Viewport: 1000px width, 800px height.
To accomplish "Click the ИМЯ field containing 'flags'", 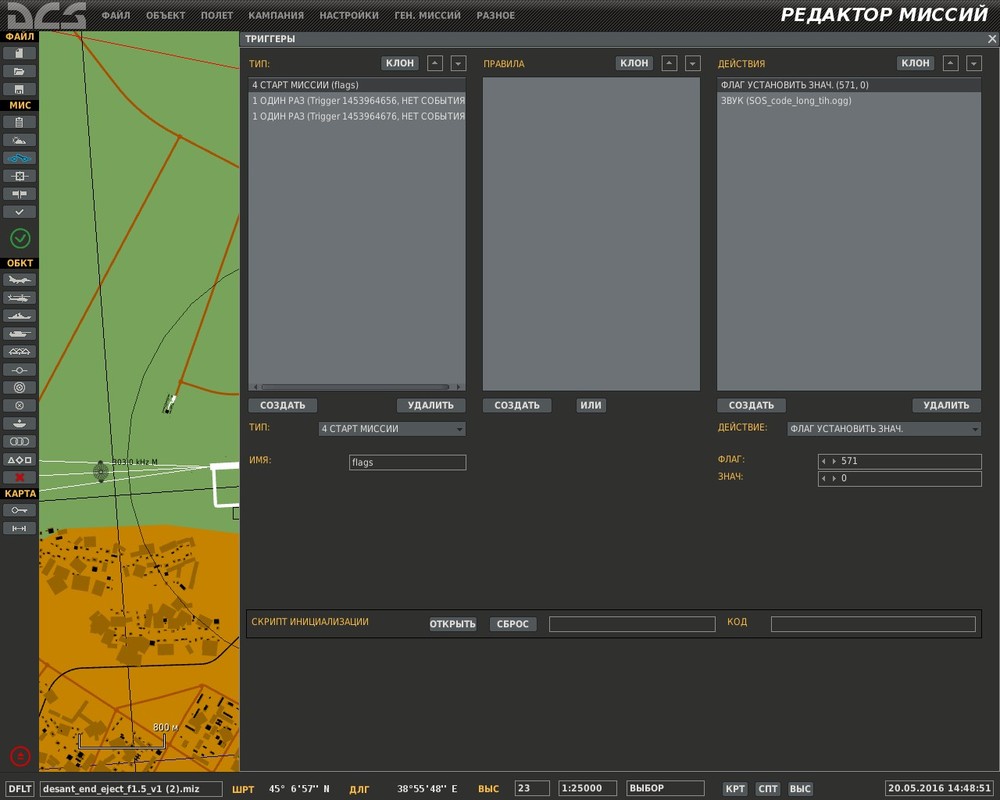I will (x=407, y=463).
